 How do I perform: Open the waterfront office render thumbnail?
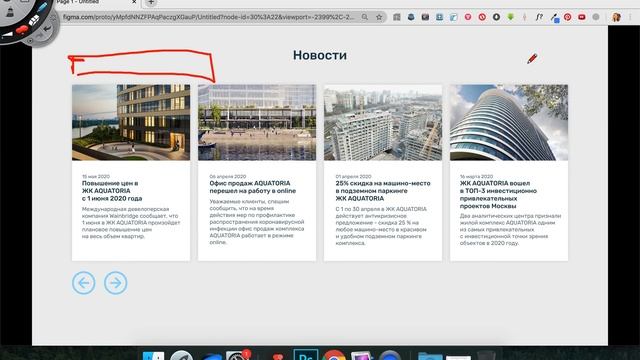[x=257, y=122]
